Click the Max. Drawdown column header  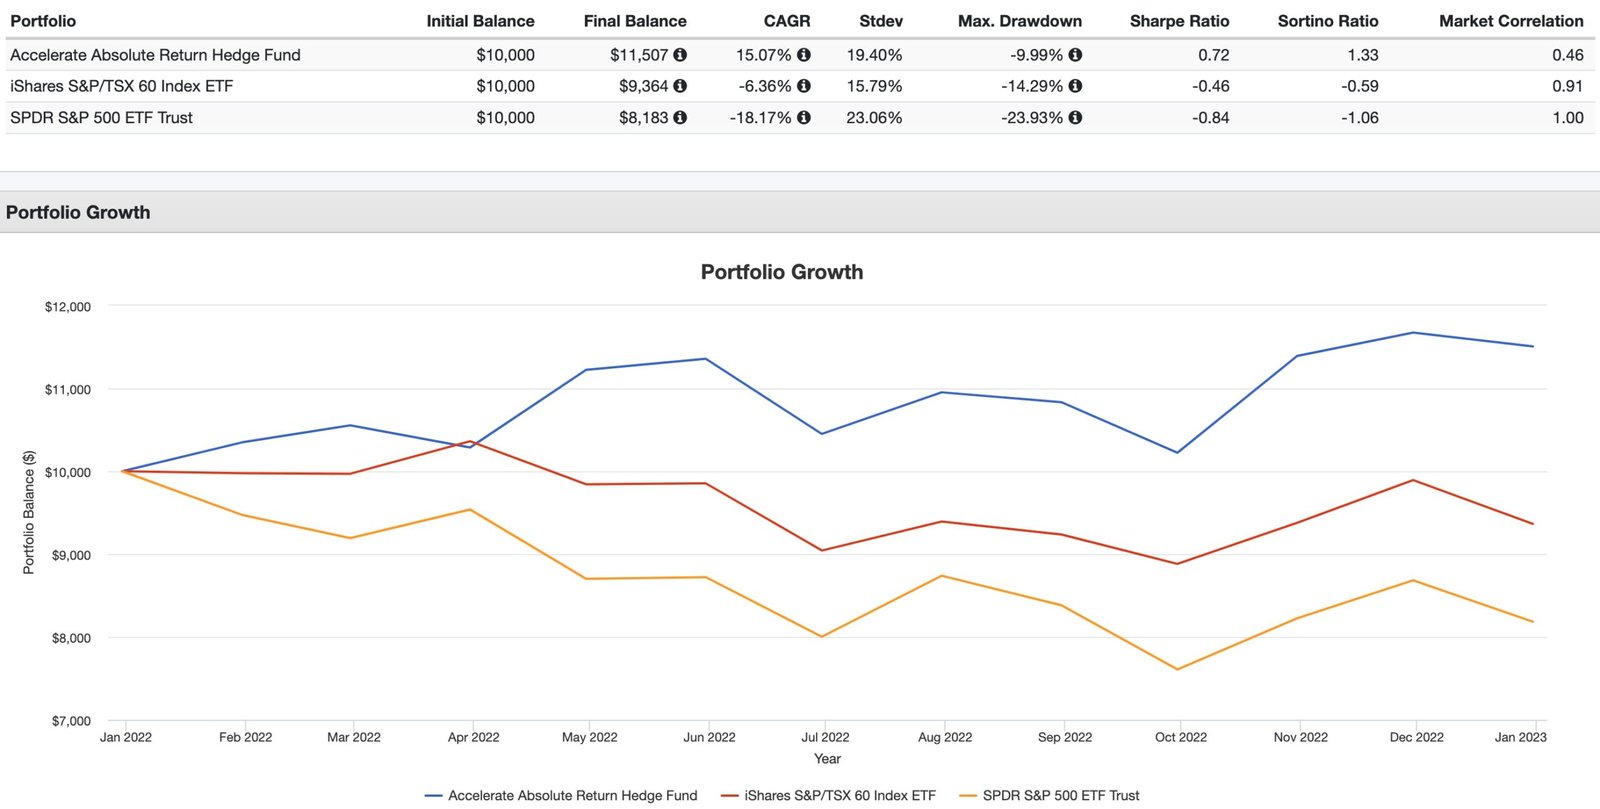pos(1020,21)
